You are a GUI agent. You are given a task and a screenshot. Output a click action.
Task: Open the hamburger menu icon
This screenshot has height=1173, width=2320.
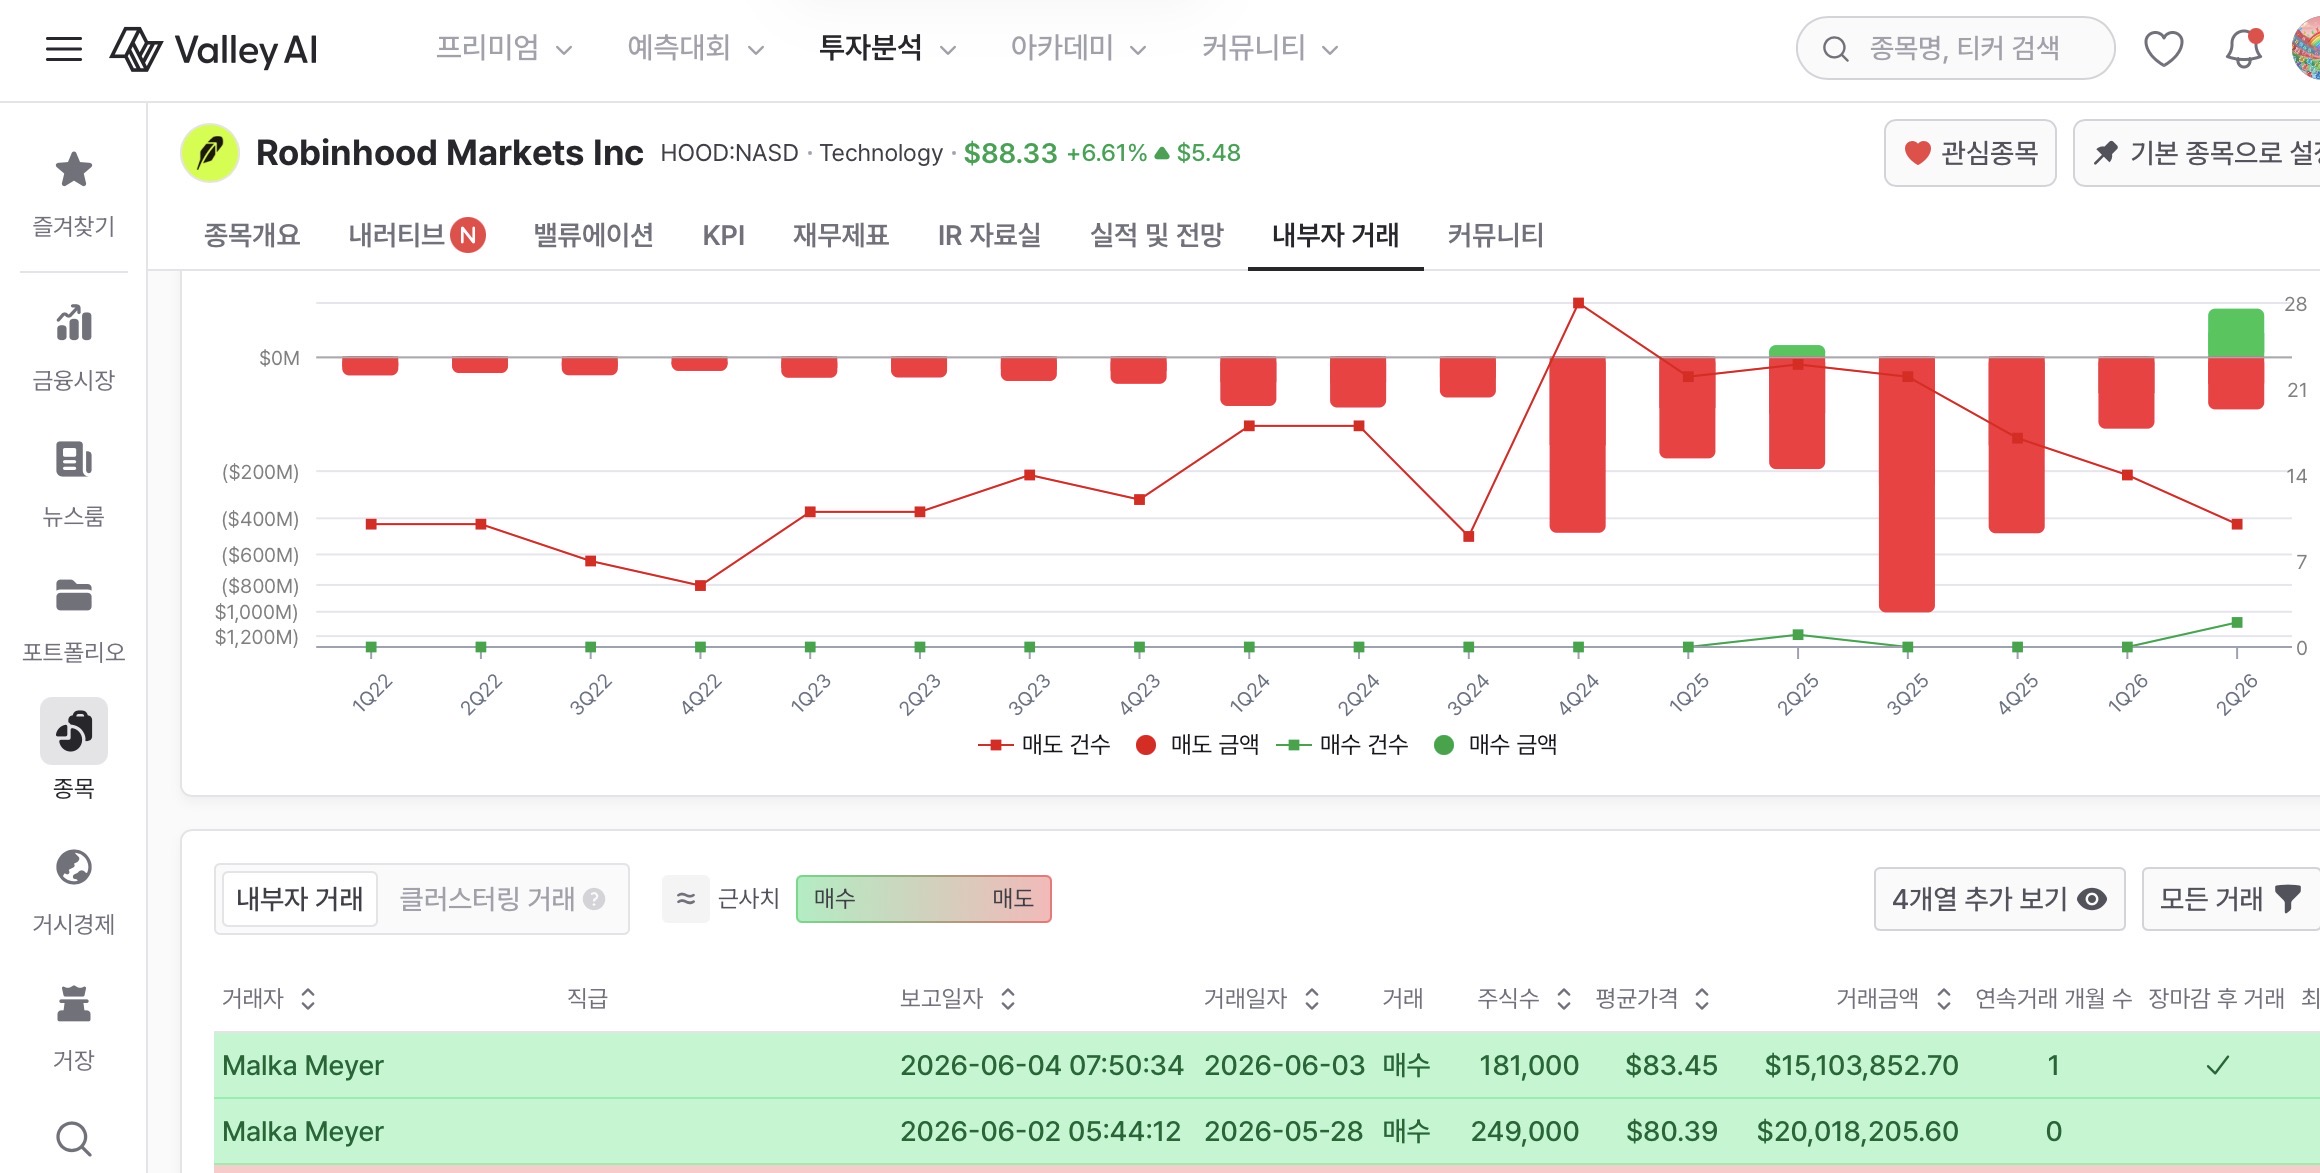tap(64, 49)
